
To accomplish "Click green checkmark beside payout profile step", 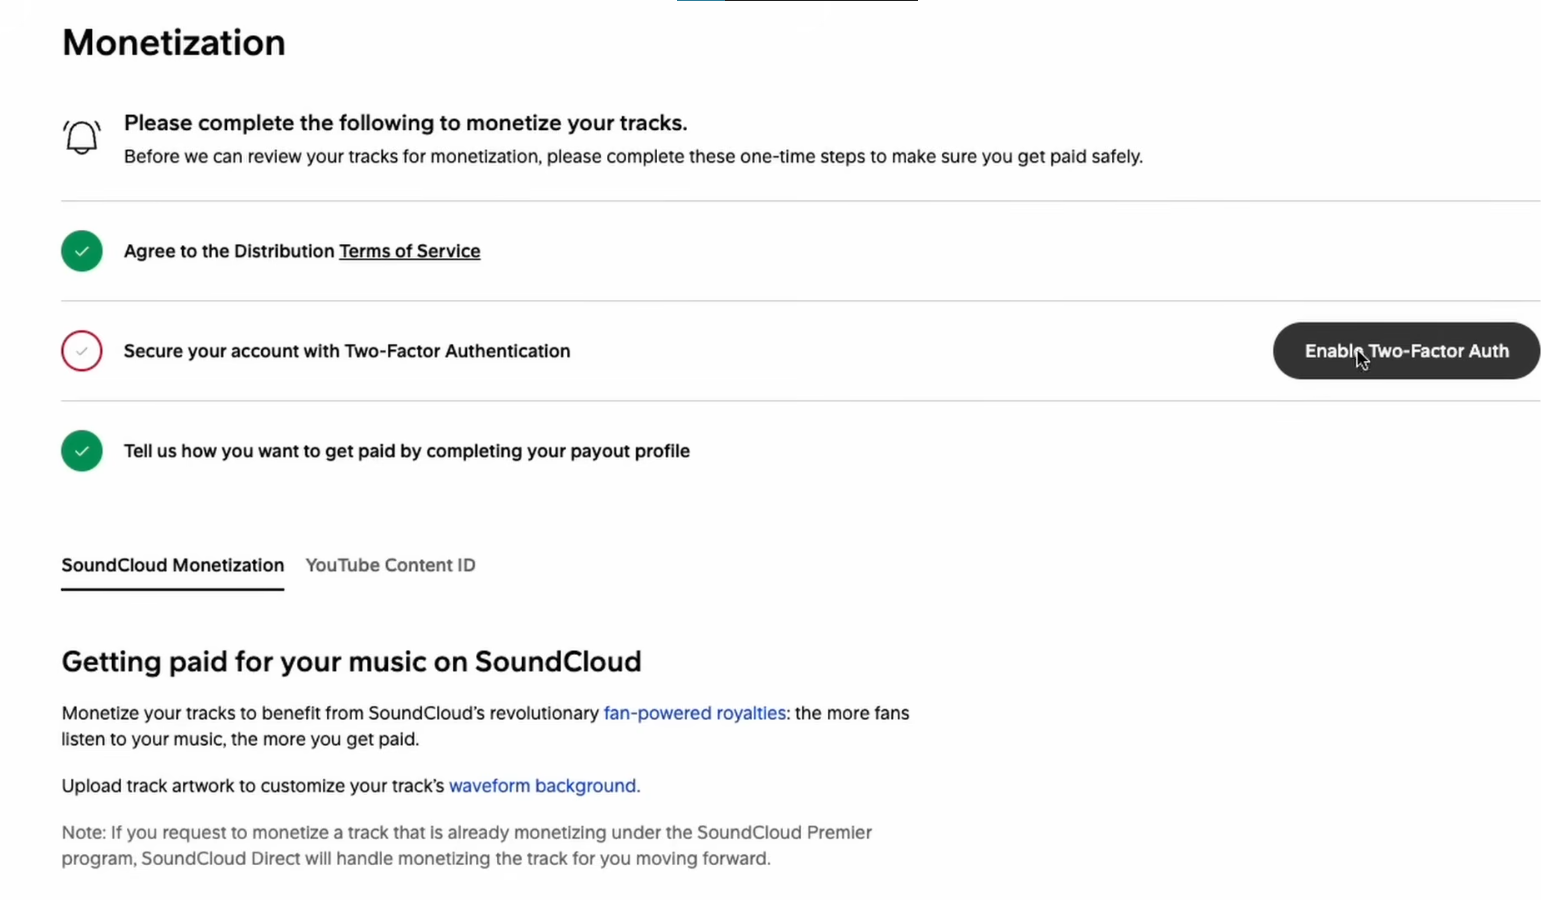I will pos(82,451).
